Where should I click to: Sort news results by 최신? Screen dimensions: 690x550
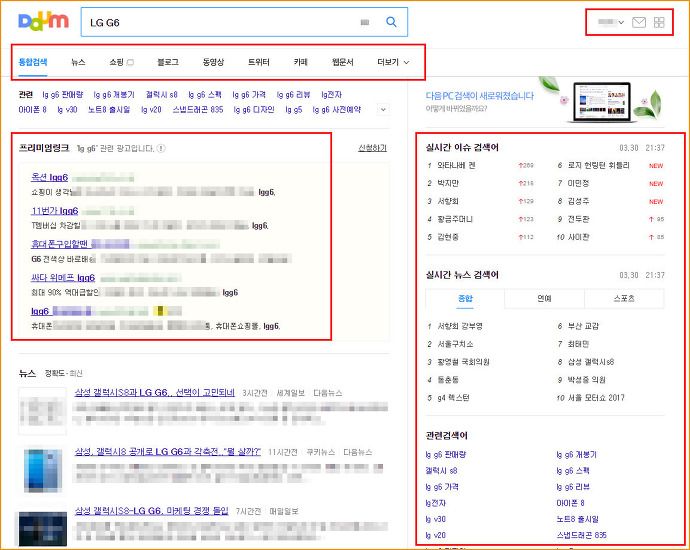[76, 373]
